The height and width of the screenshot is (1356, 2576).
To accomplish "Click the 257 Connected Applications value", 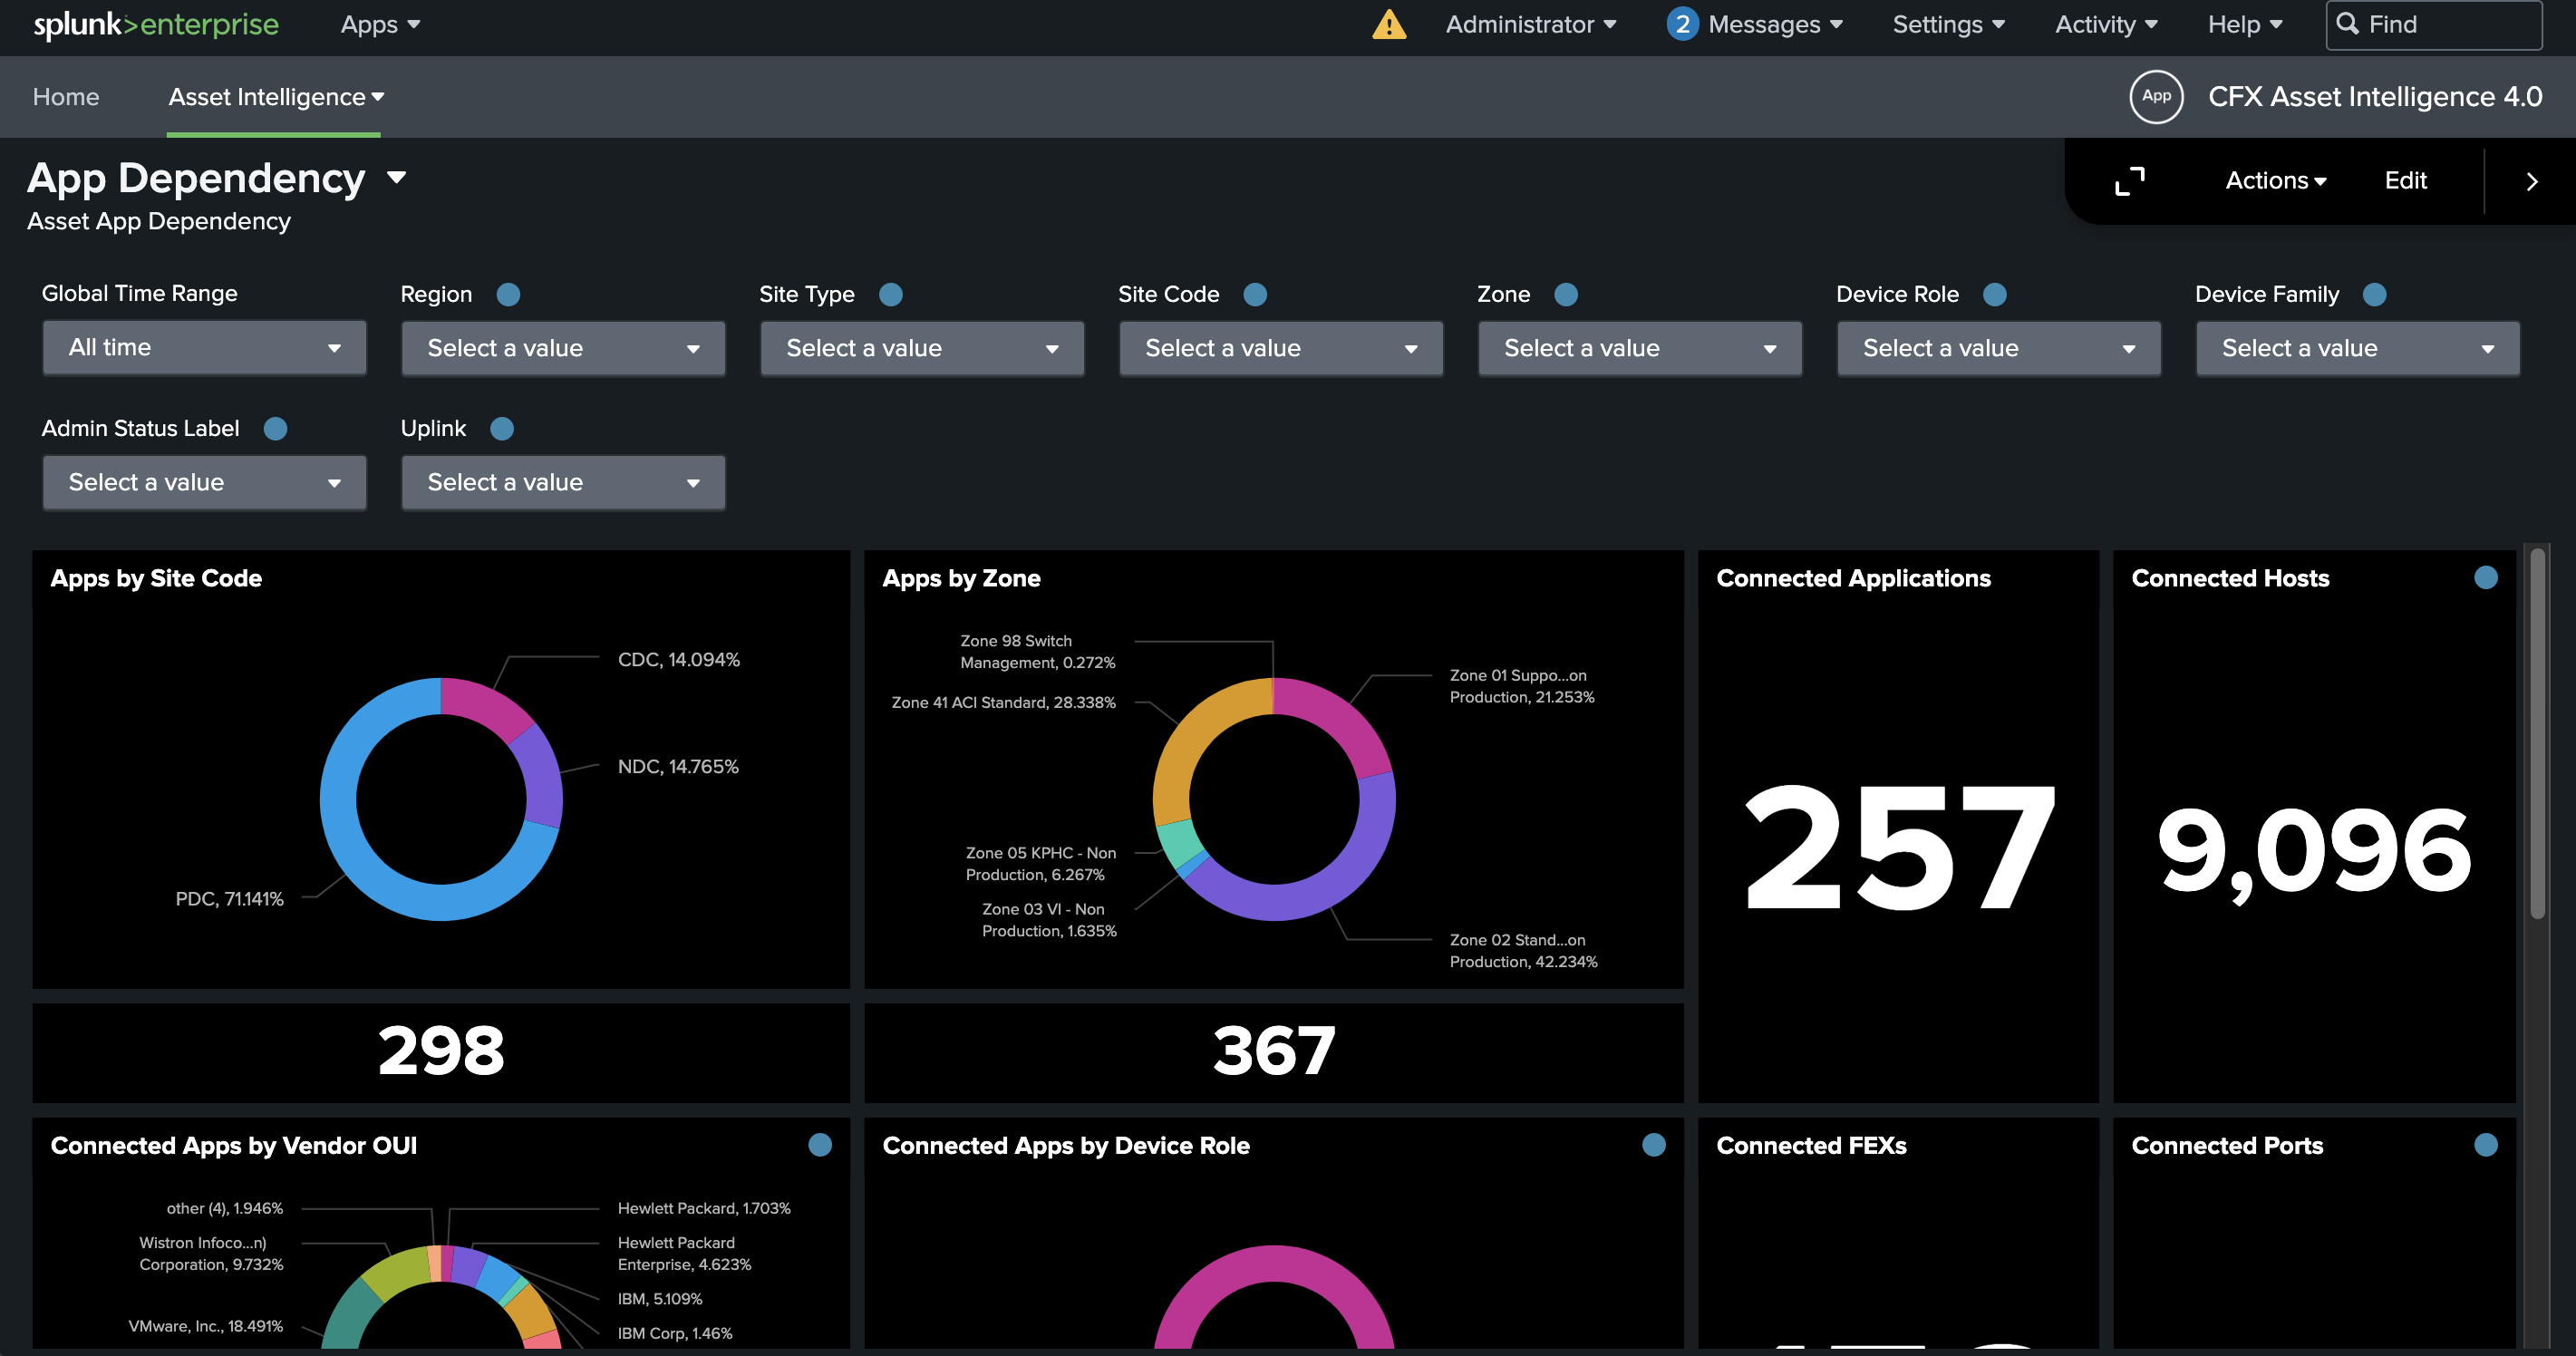I will click(1898, 848).
